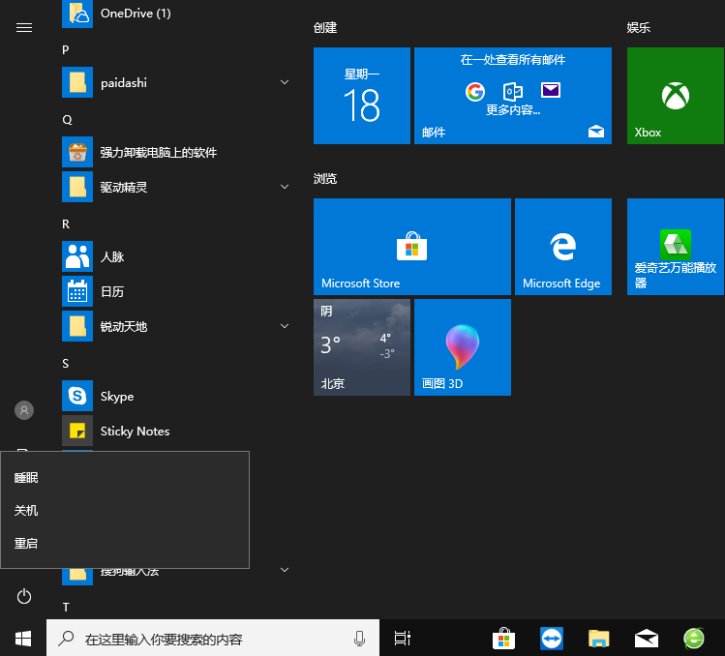Image resolution: width=725 pixels, height=656 pixels.
Task: Open 画图 3D tile
Action: point(462,347)
